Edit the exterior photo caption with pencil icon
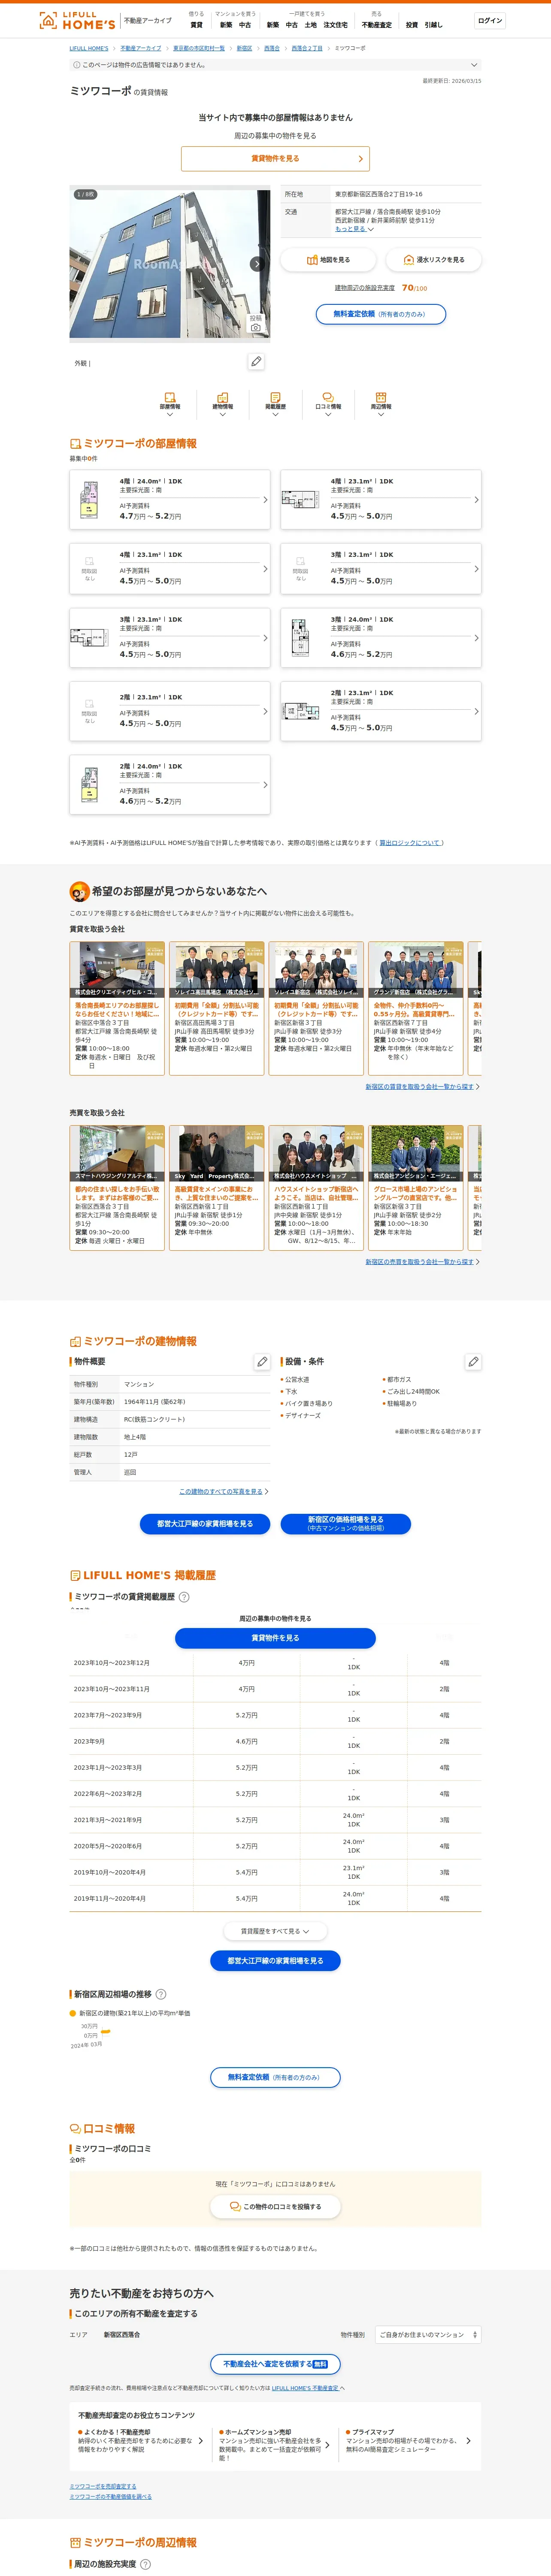Viewport: 551px width, 2576px height. (x=257, y=362)
